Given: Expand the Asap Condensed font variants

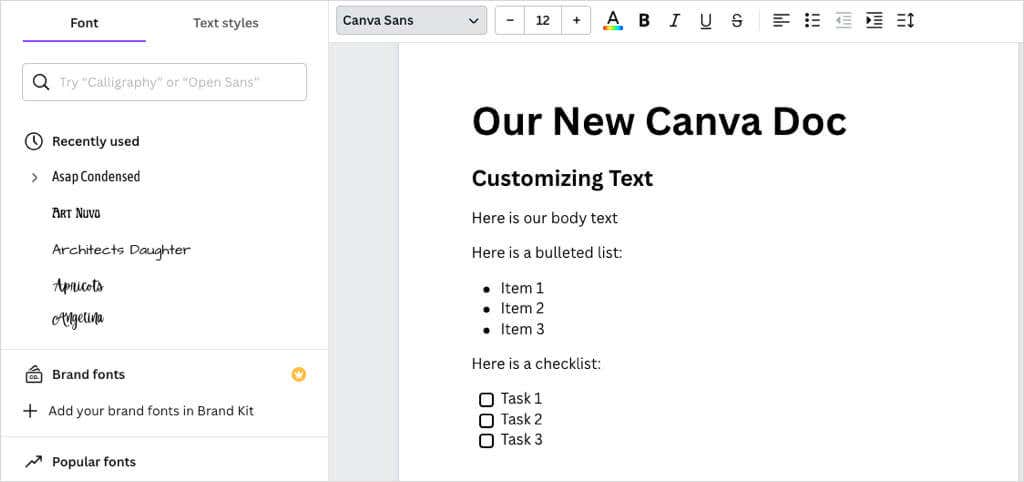Looking at the screenshot, I should click(x=35, y=177).
